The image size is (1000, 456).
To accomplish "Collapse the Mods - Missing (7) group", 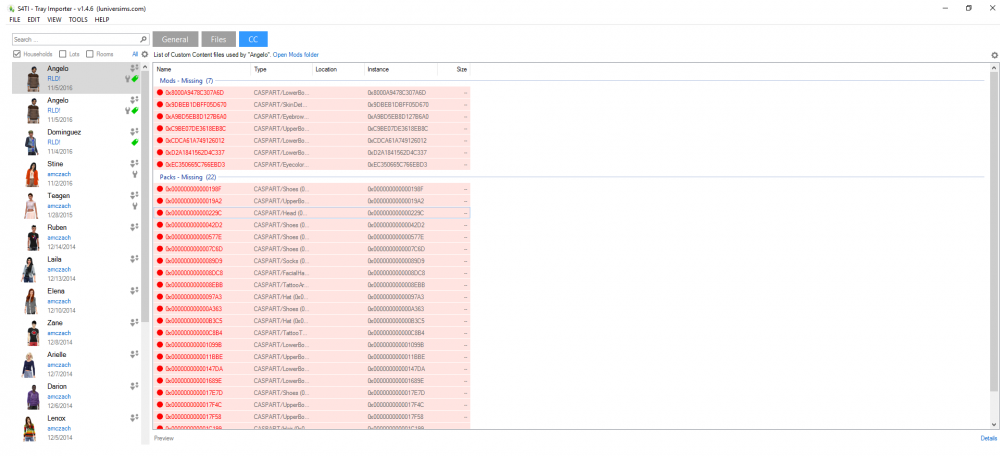I will pyautogui.click(x=185, y=81).
